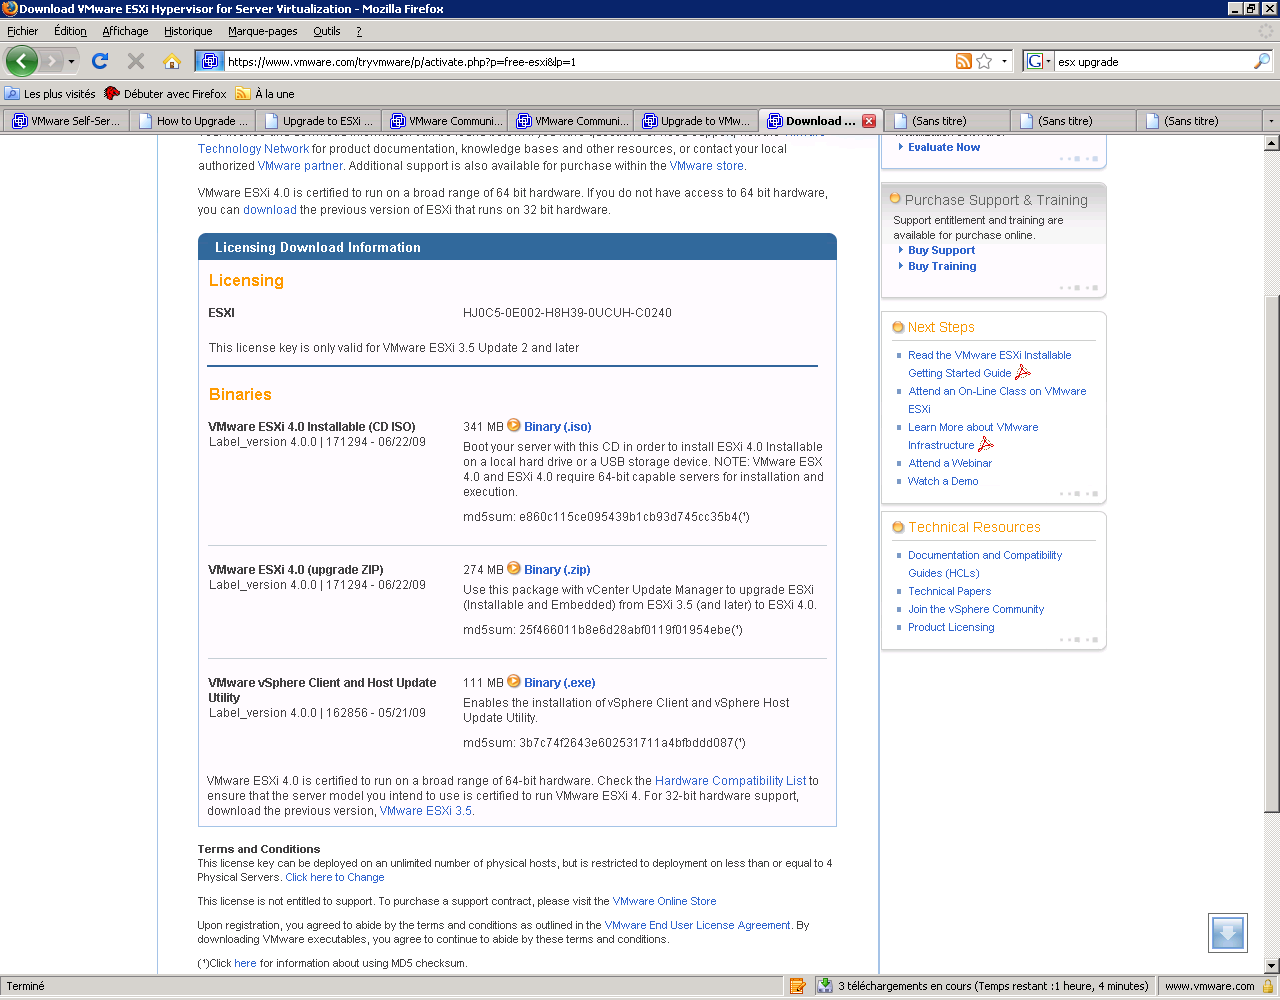Open the Outils menu
The height and width of the screenshot is (1000, 1280).
point(326,31)
